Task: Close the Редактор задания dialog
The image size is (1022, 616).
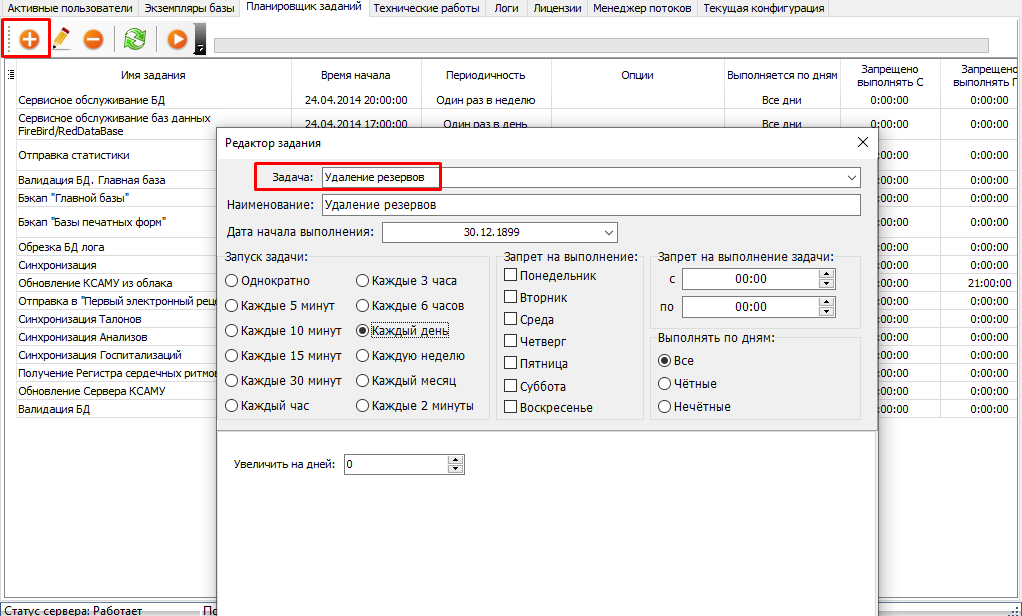Action: (863, 142)
